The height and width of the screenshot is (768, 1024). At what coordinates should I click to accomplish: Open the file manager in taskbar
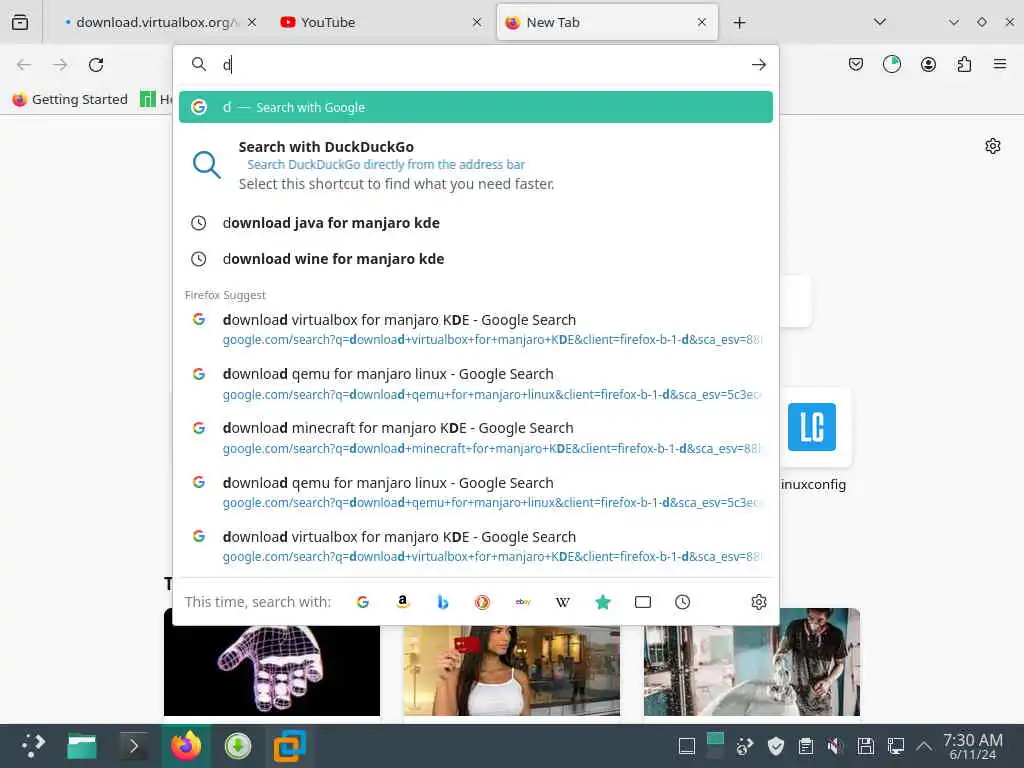[x=82, y=745]
